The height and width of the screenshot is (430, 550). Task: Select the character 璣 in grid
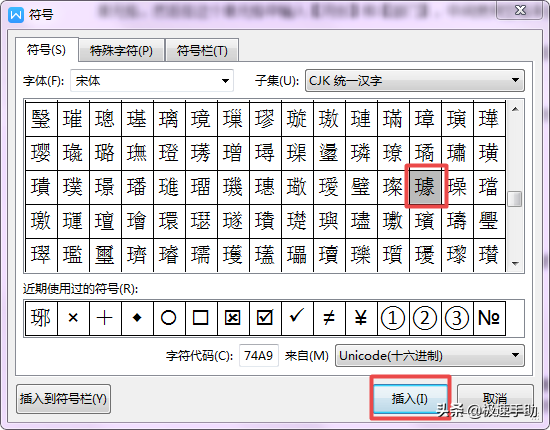click(x=233, y=187)
